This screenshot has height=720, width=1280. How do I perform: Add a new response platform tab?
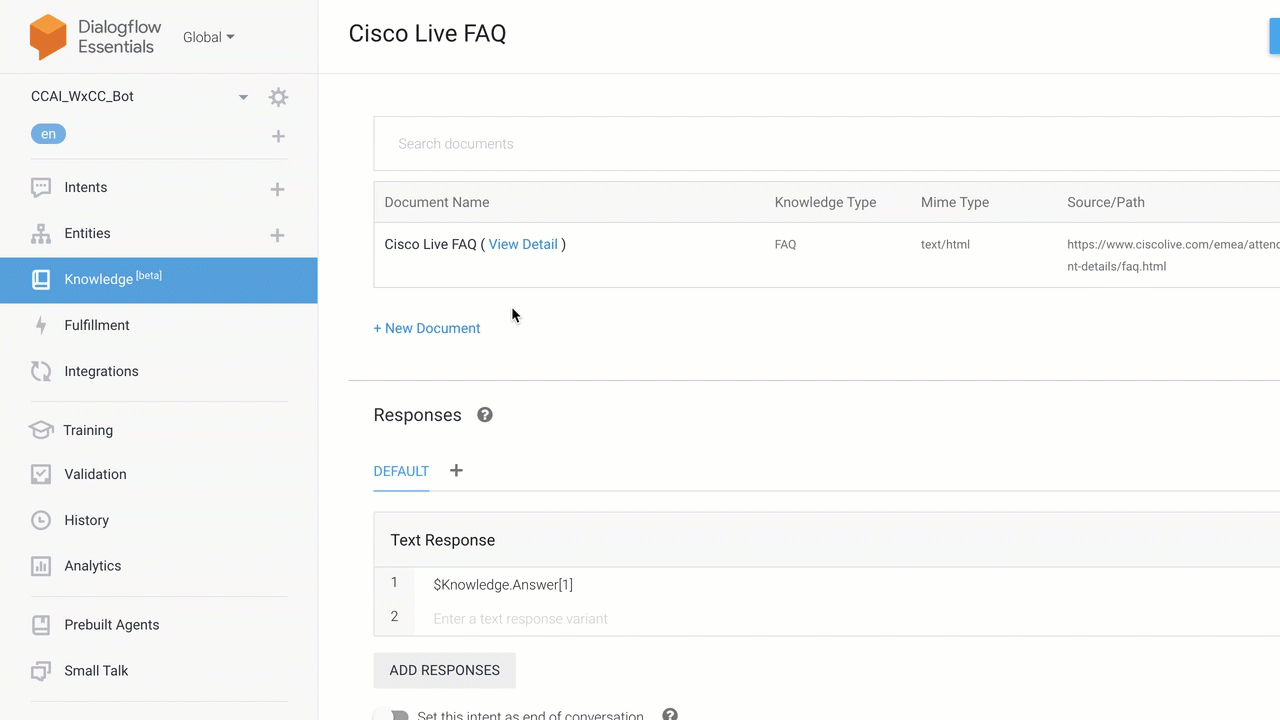click(x=456, y=470)
